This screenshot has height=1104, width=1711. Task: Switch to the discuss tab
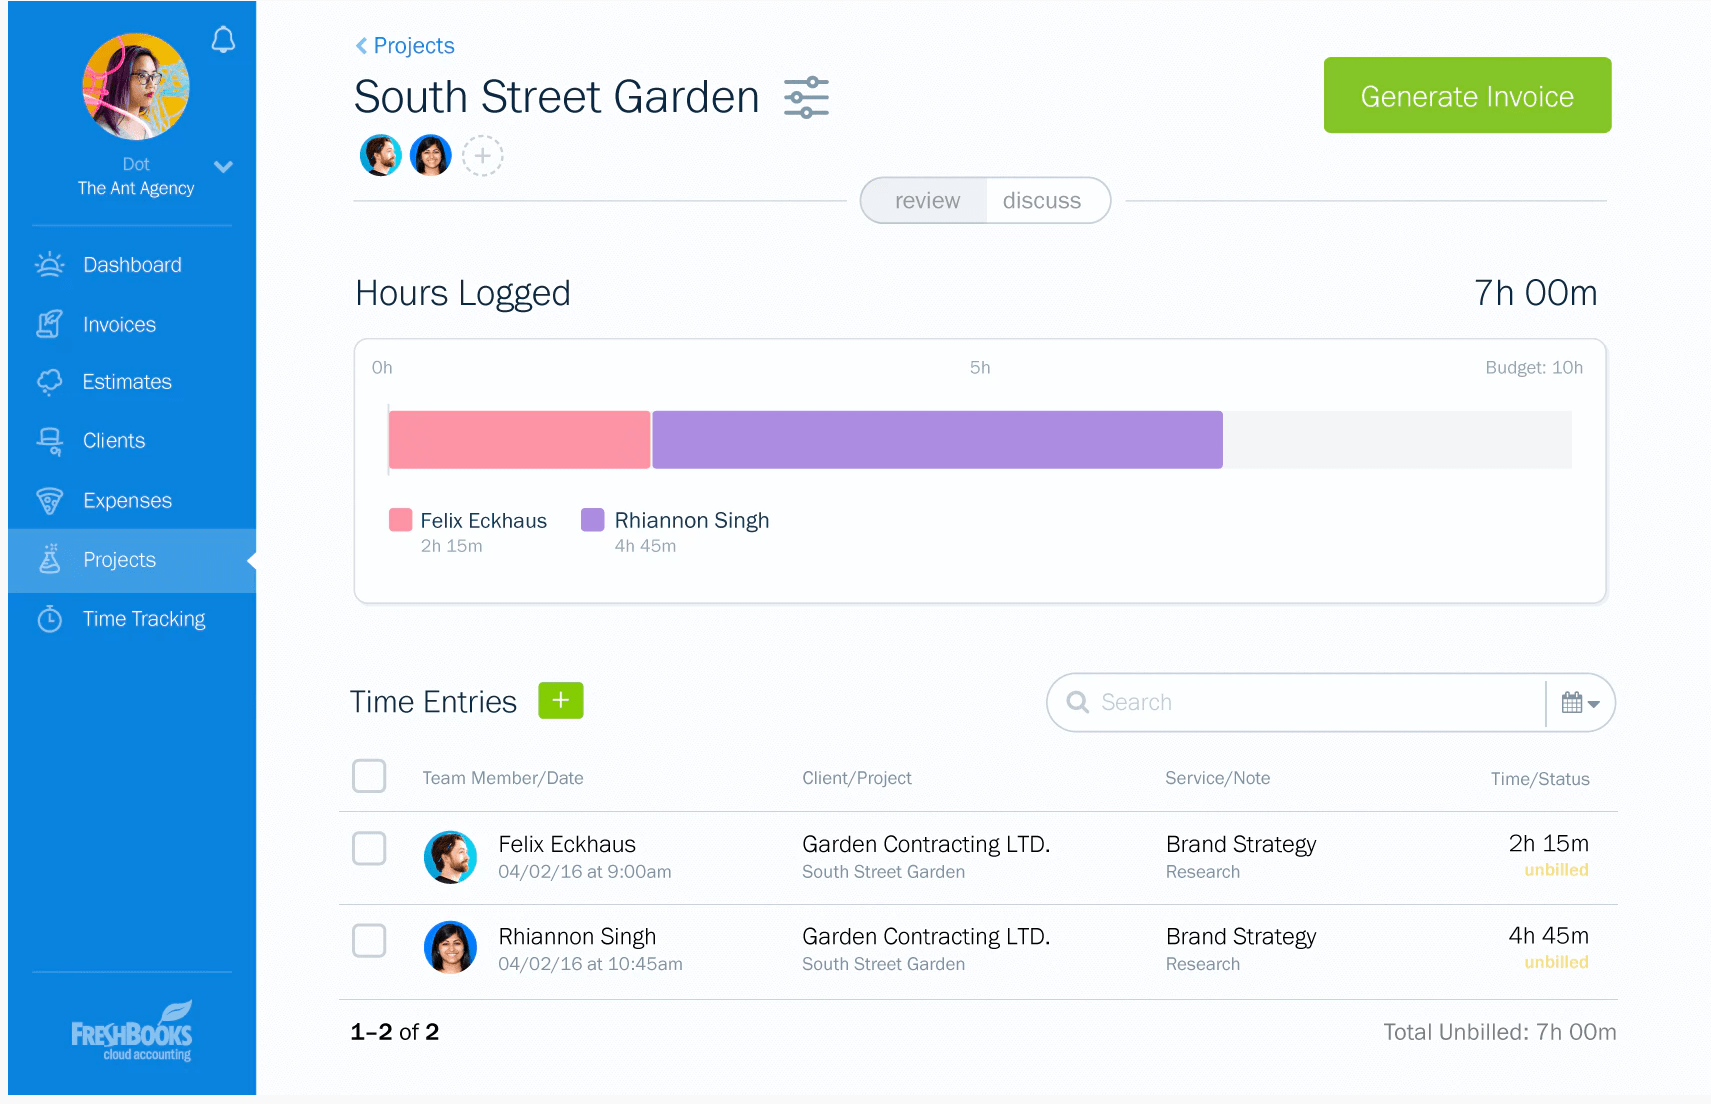click(1041, 201)
